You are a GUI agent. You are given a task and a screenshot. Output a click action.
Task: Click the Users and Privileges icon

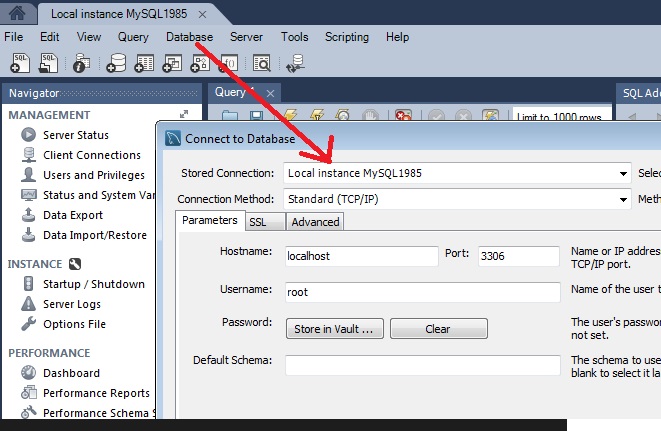coord(28,174)
